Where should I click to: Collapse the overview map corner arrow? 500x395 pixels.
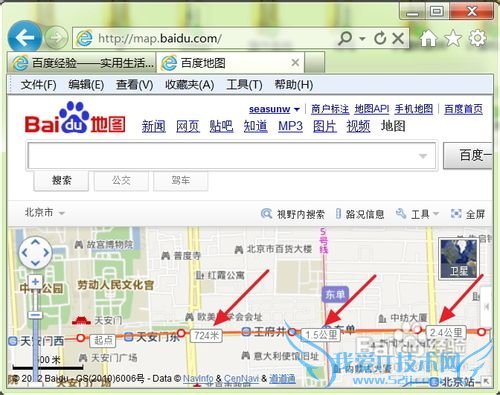(x=486, y=381)
